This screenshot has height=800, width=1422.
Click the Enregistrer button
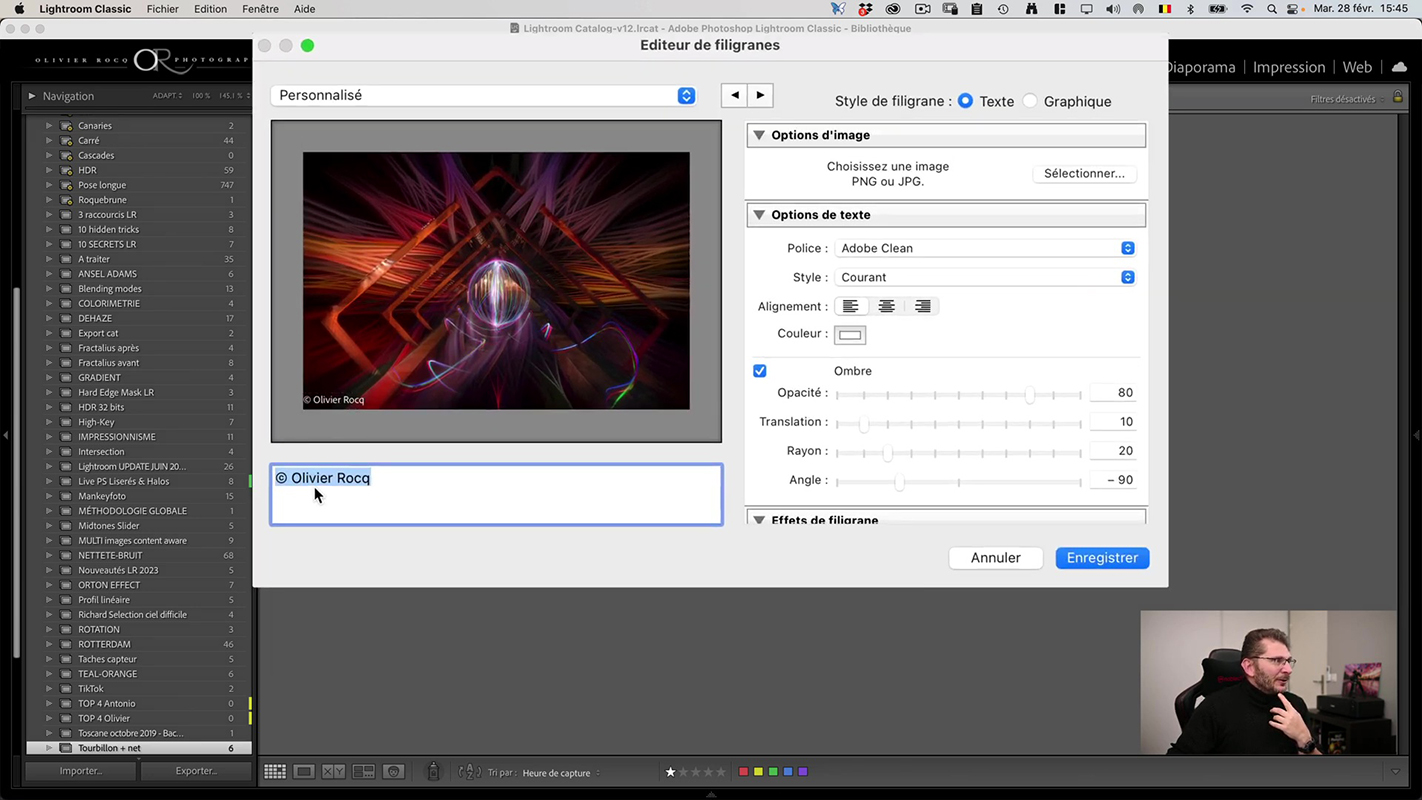coord(1102,558)
